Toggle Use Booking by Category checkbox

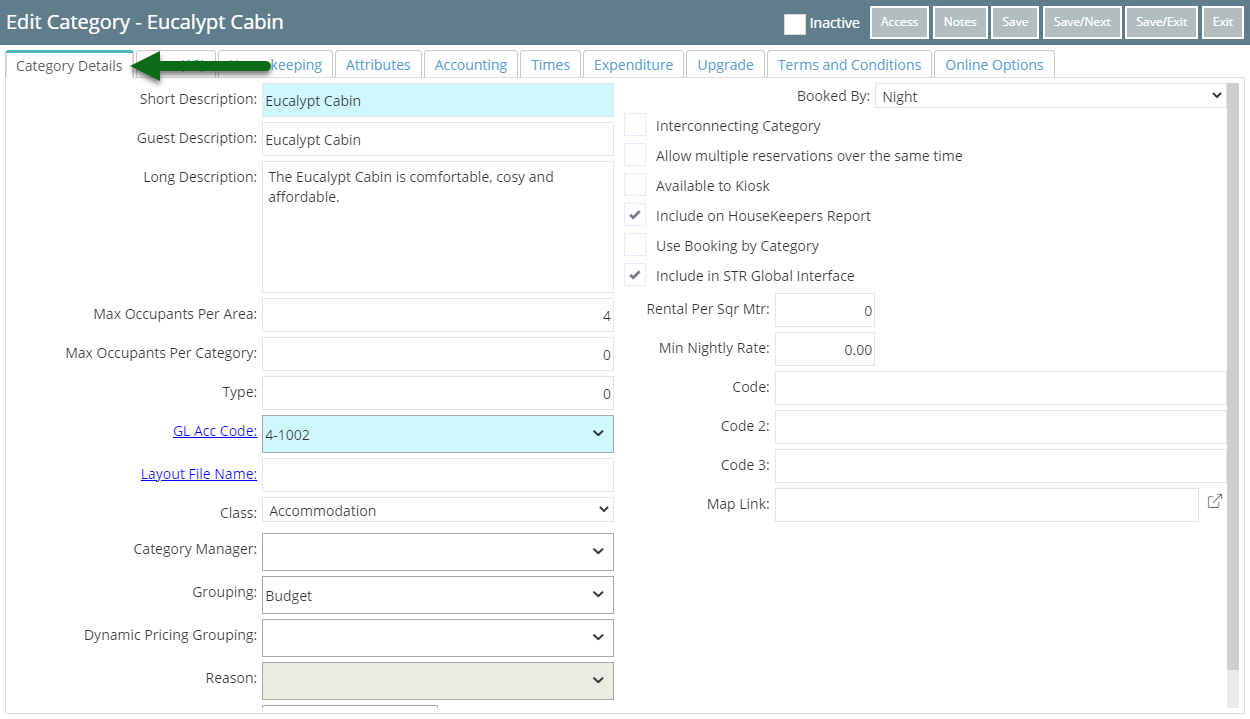point(635,245)
